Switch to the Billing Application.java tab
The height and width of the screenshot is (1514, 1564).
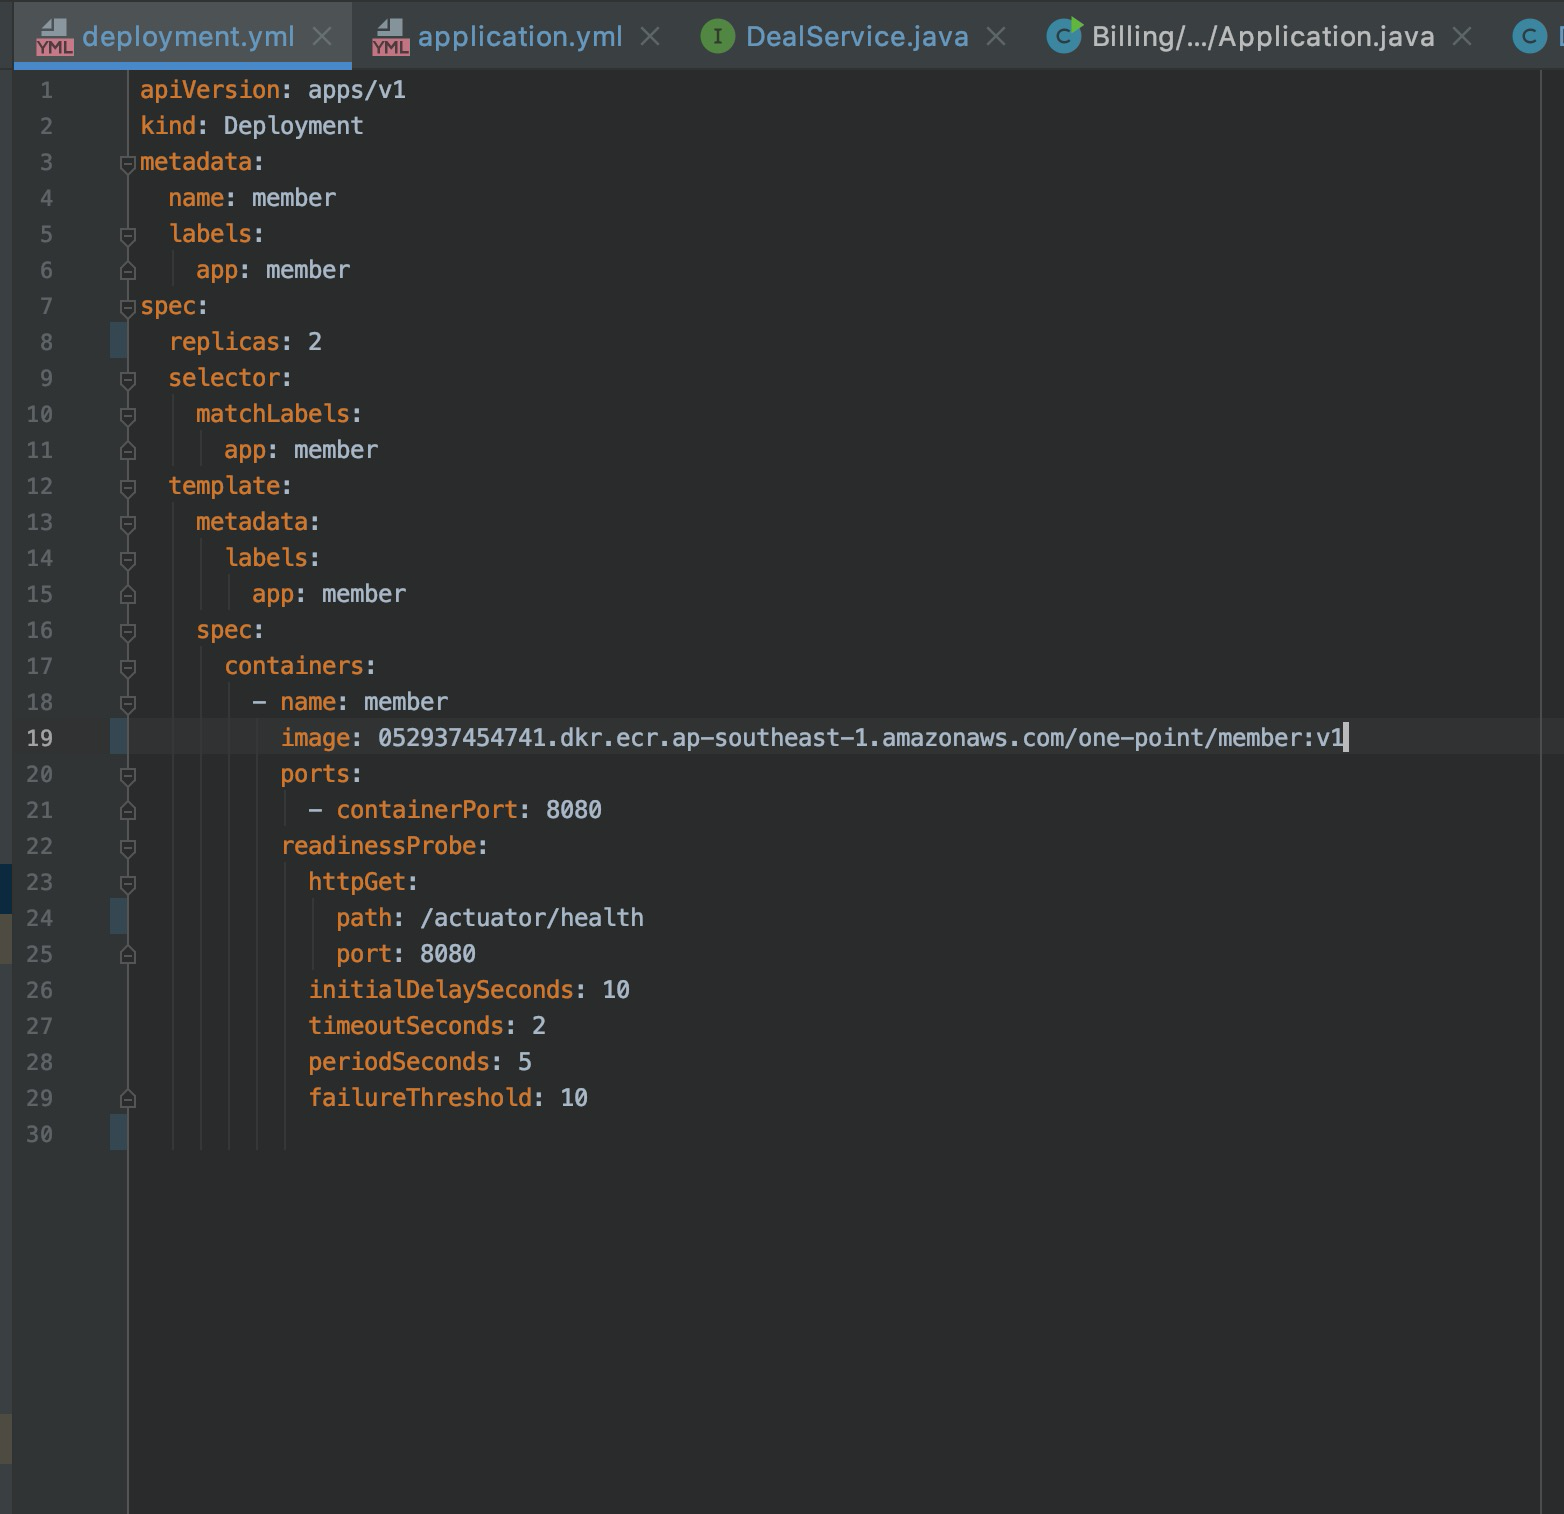[1262, 37]
